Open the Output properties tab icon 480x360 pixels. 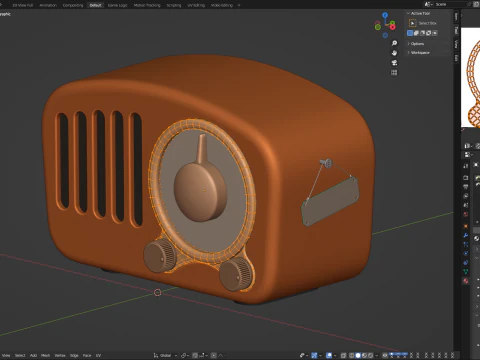466,187
